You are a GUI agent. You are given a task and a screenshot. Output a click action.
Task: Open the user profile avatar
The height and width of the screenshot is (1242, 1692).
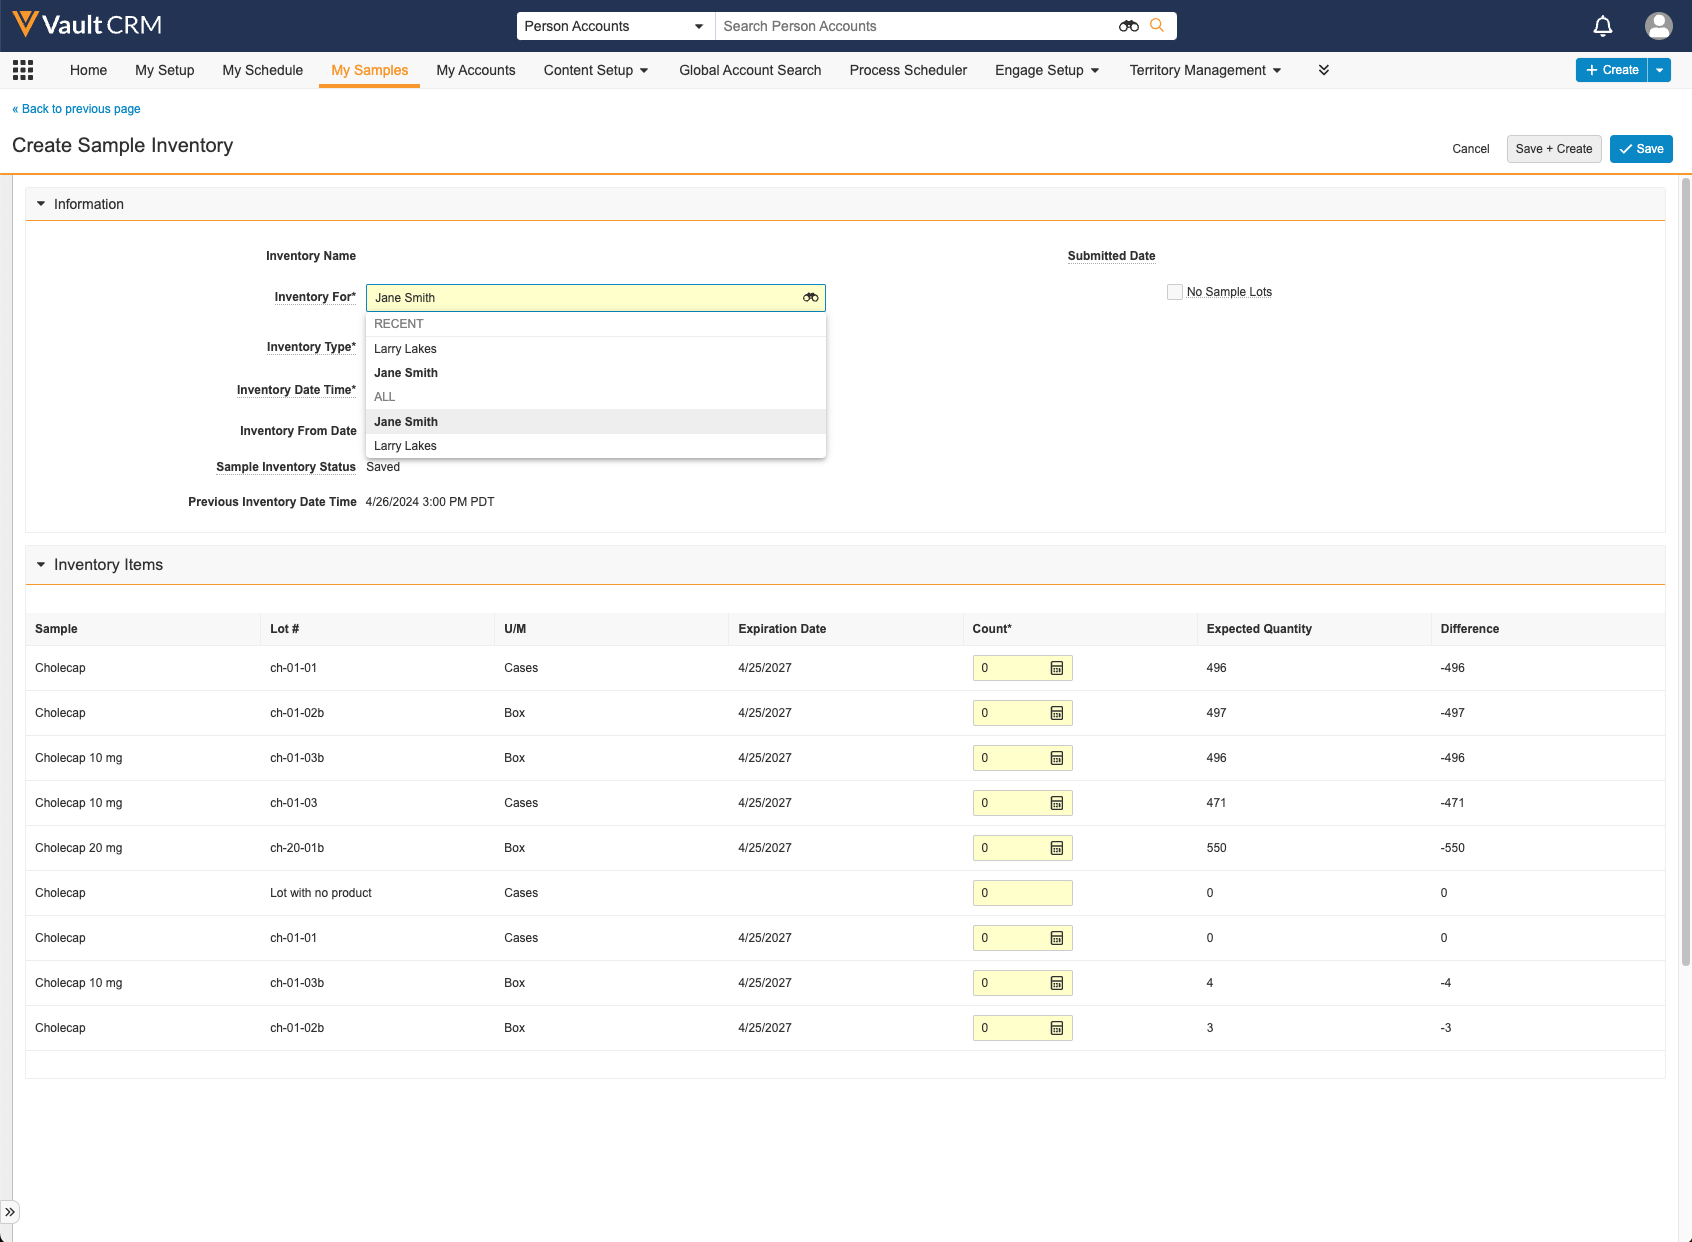pos(1658,26)
